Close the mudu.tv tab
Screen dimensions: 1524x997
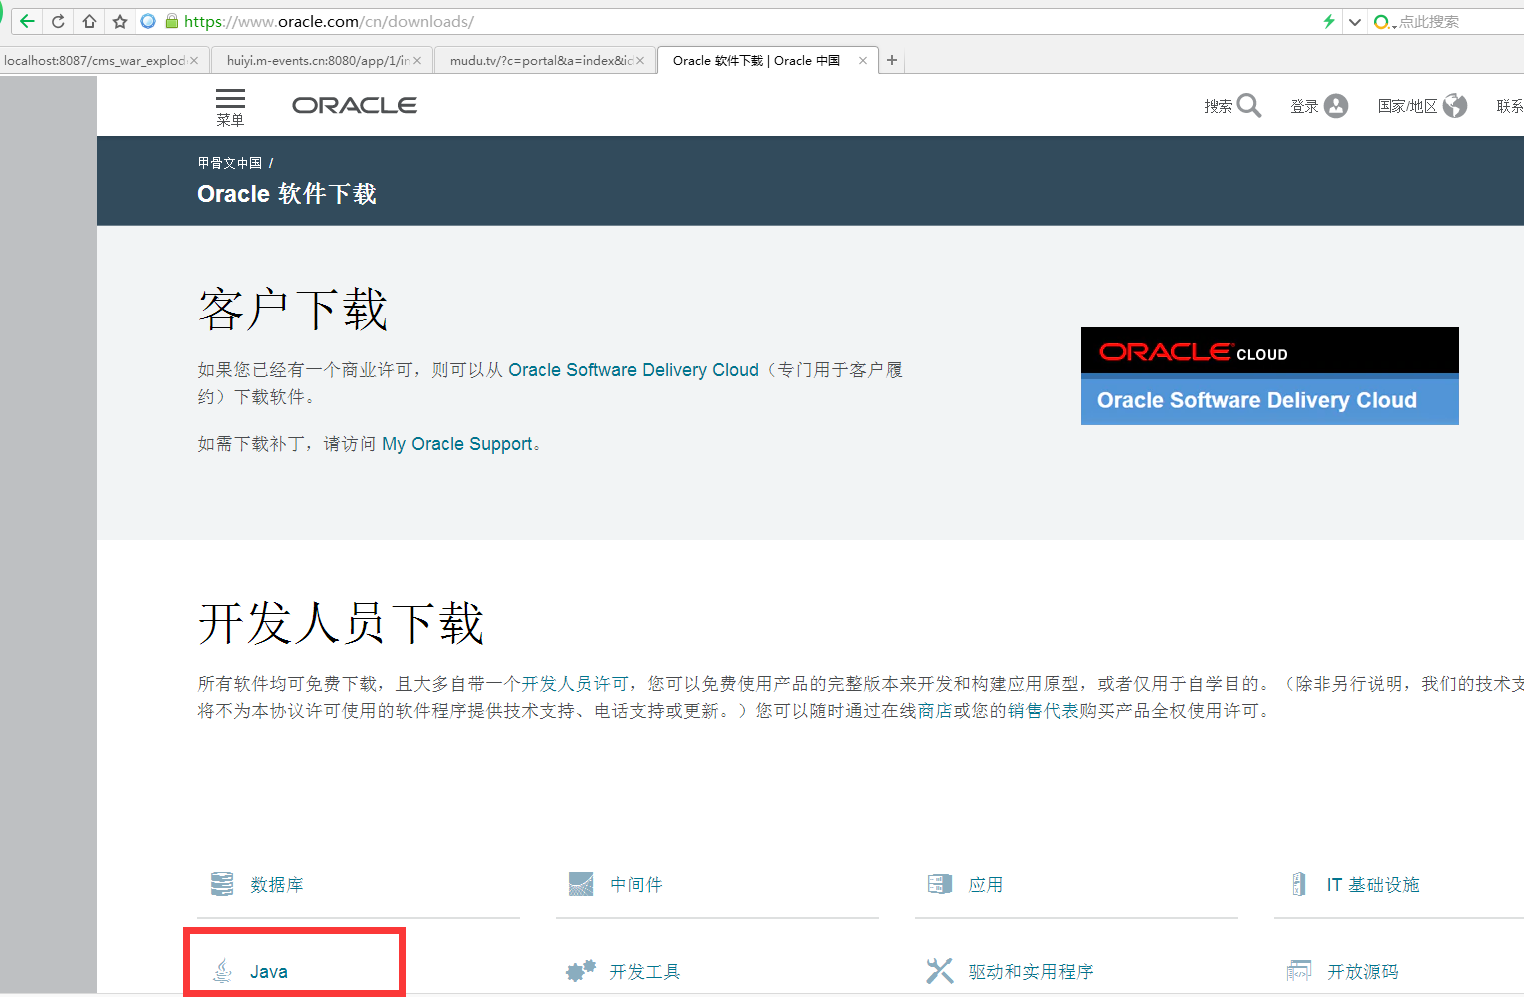click(640, 61)
